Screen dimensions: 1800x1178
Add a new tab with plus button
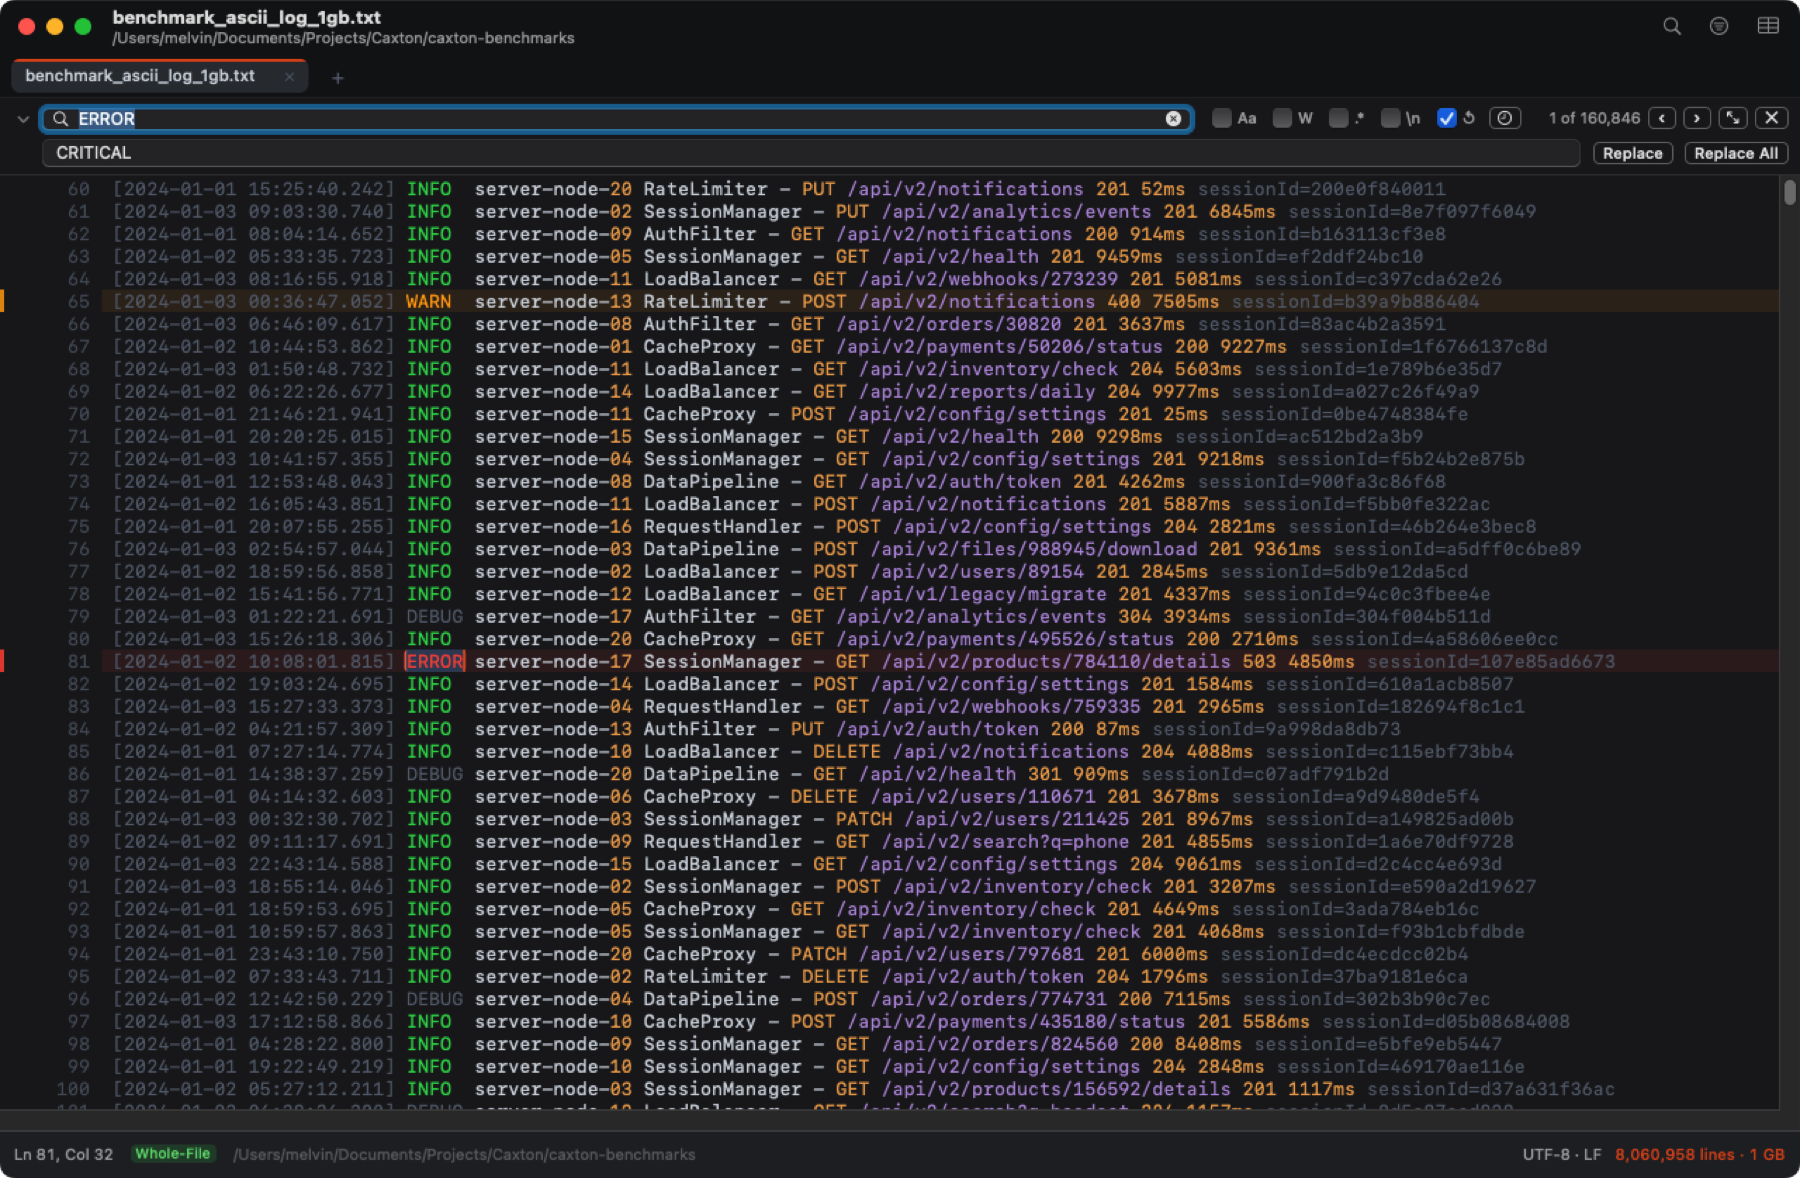pyautogui.click(x=338, y=77)
